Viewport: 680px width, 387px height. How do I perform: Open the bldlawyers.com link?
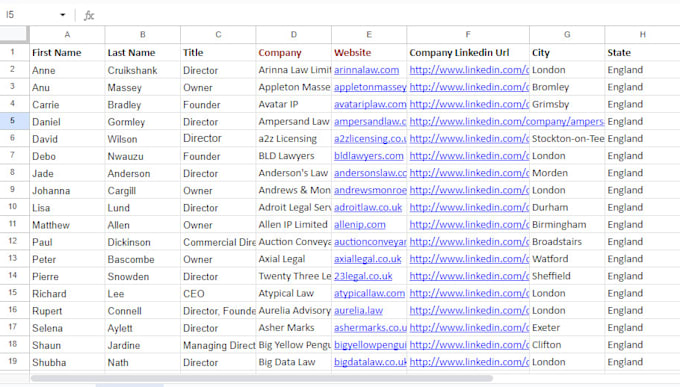click(x=369, y=156)
